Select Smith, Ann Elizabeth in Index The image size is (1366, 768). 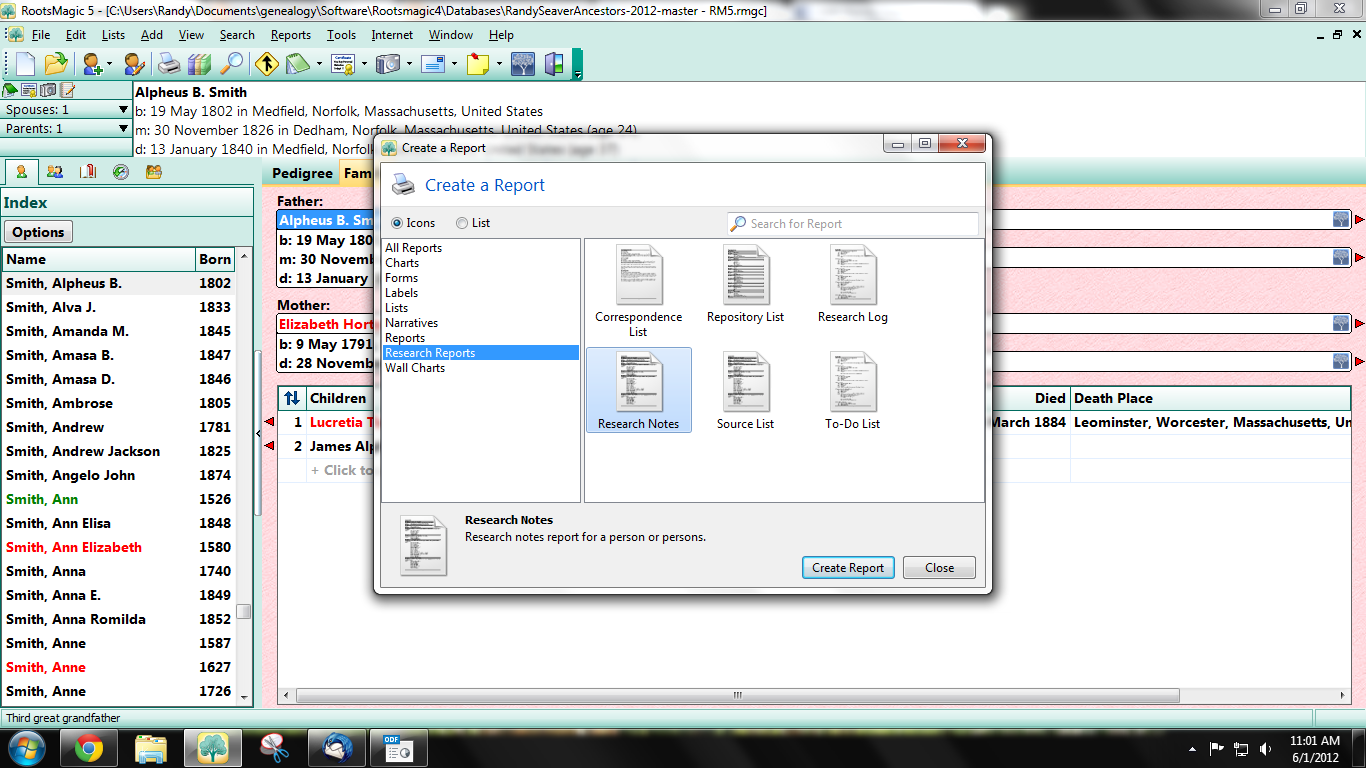(118, 547)
